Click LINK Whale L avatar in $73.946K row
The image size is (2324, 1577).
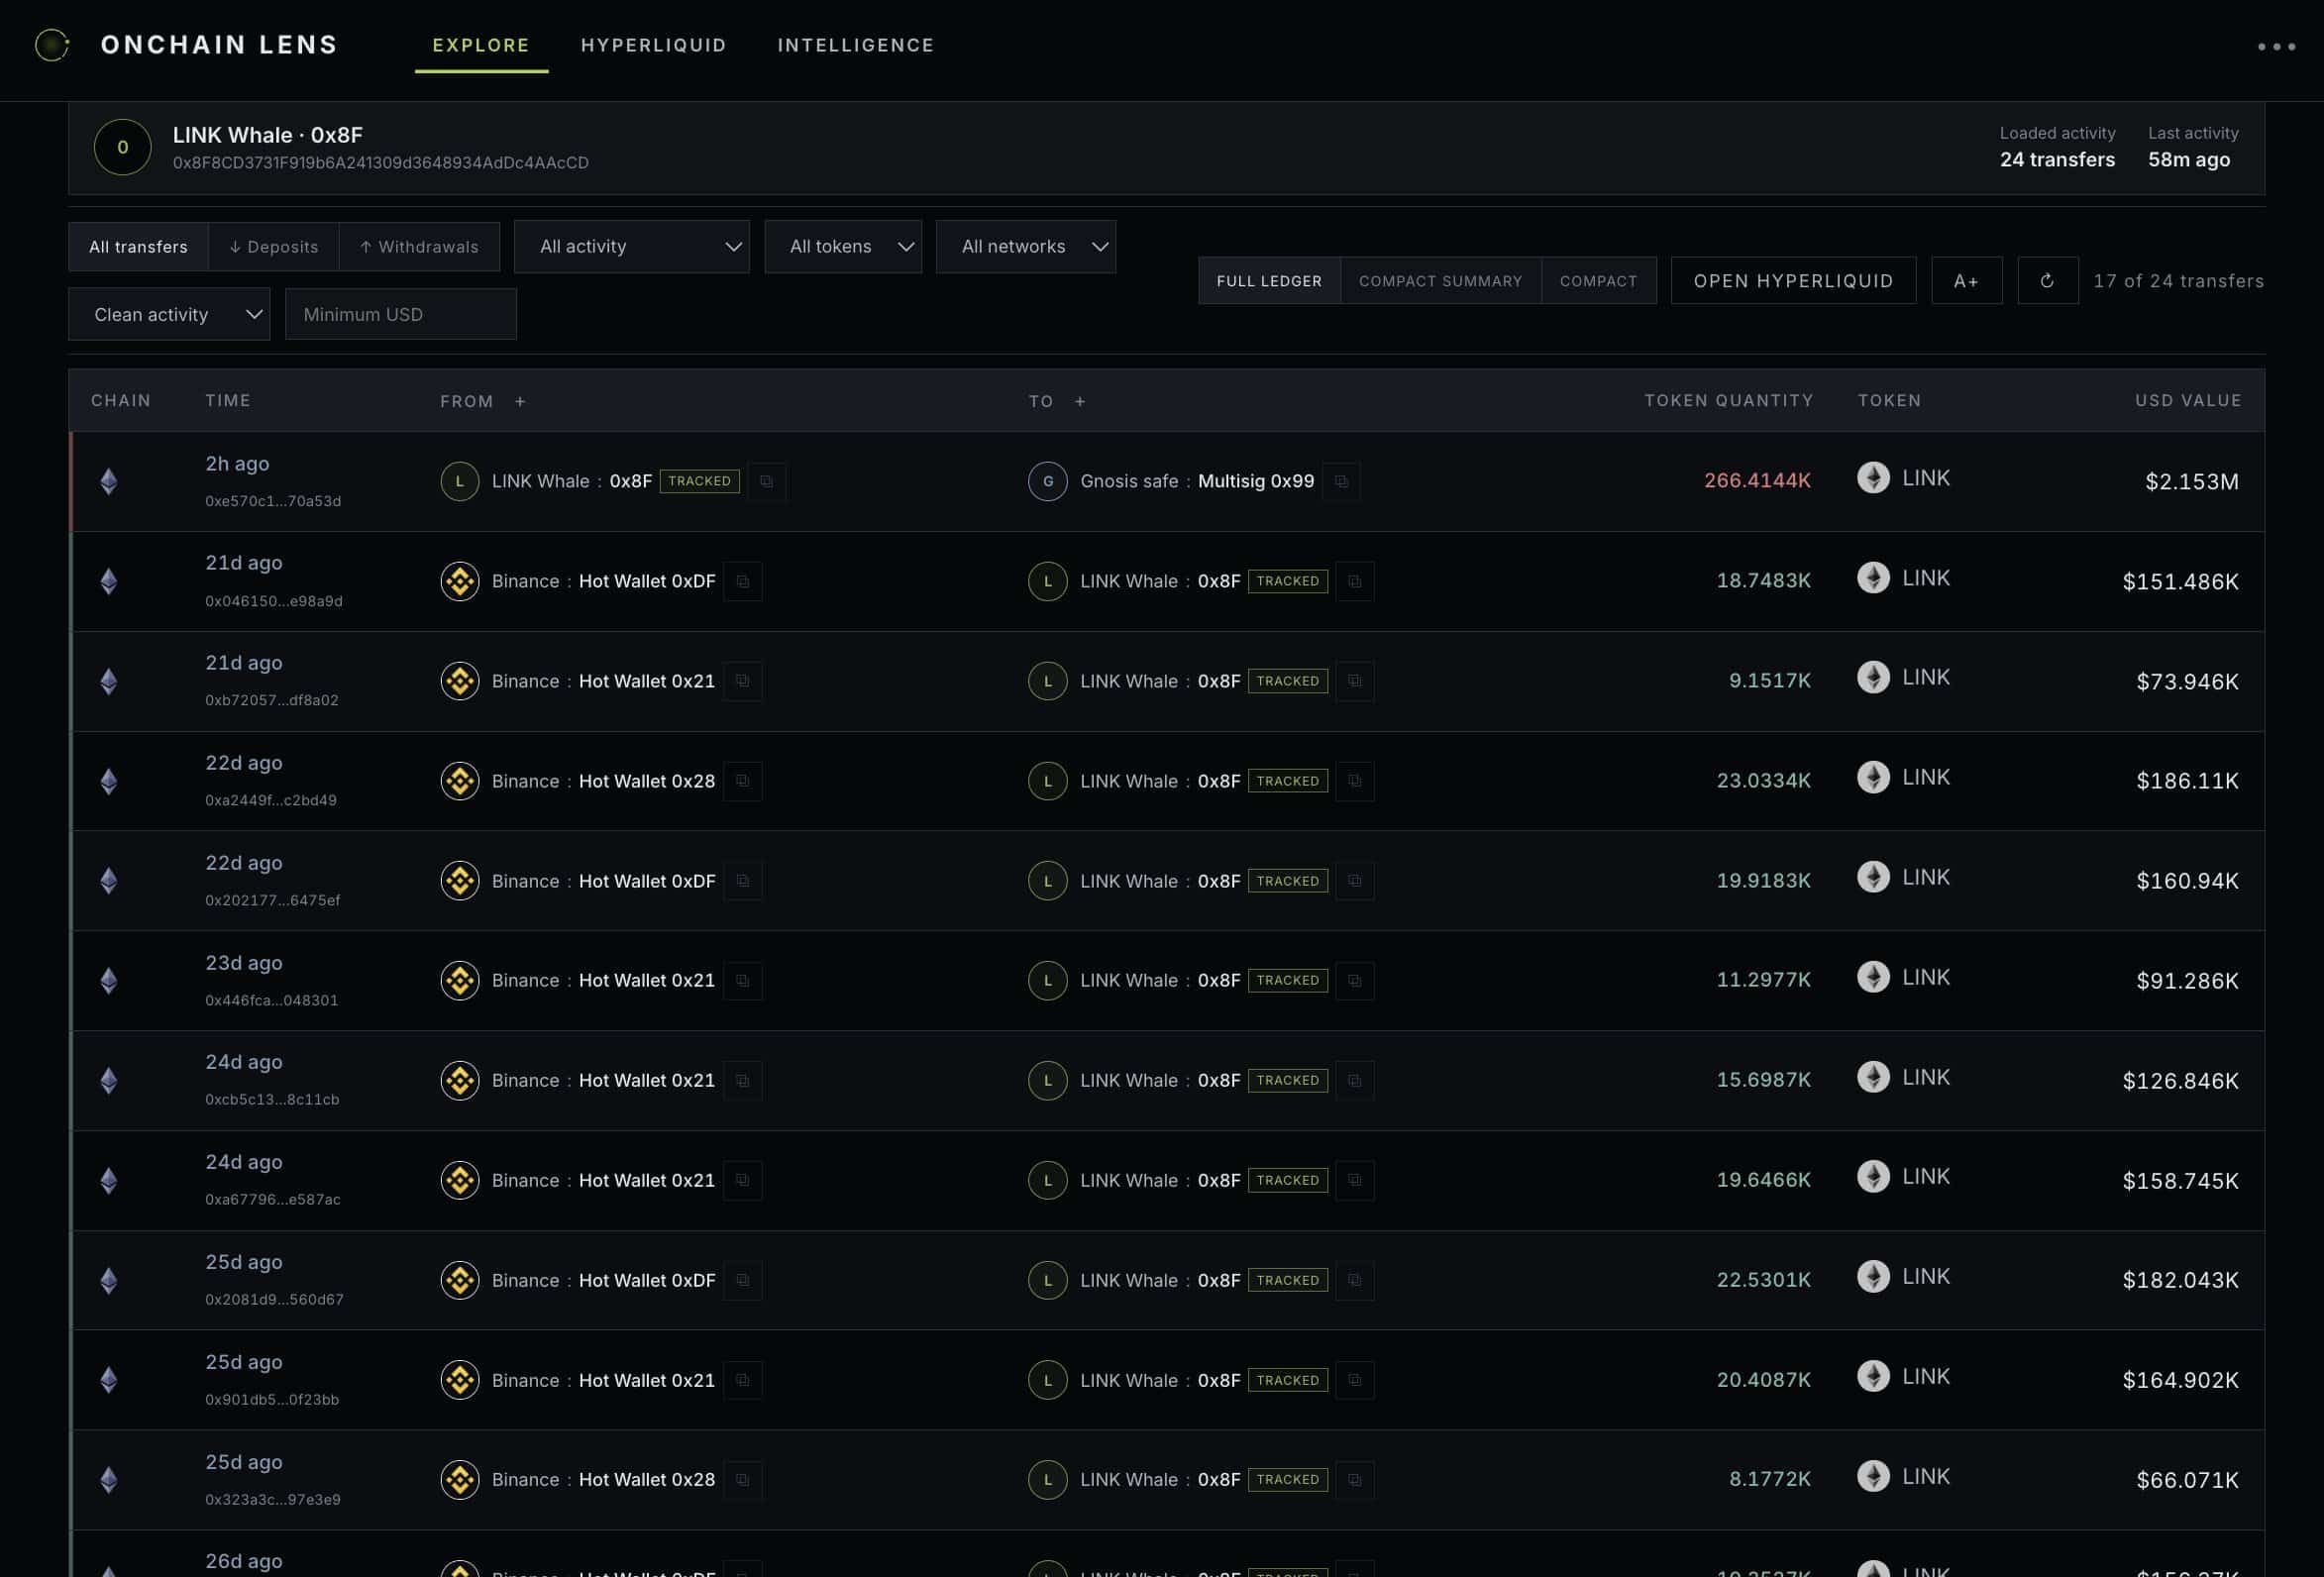point(1048,682)
